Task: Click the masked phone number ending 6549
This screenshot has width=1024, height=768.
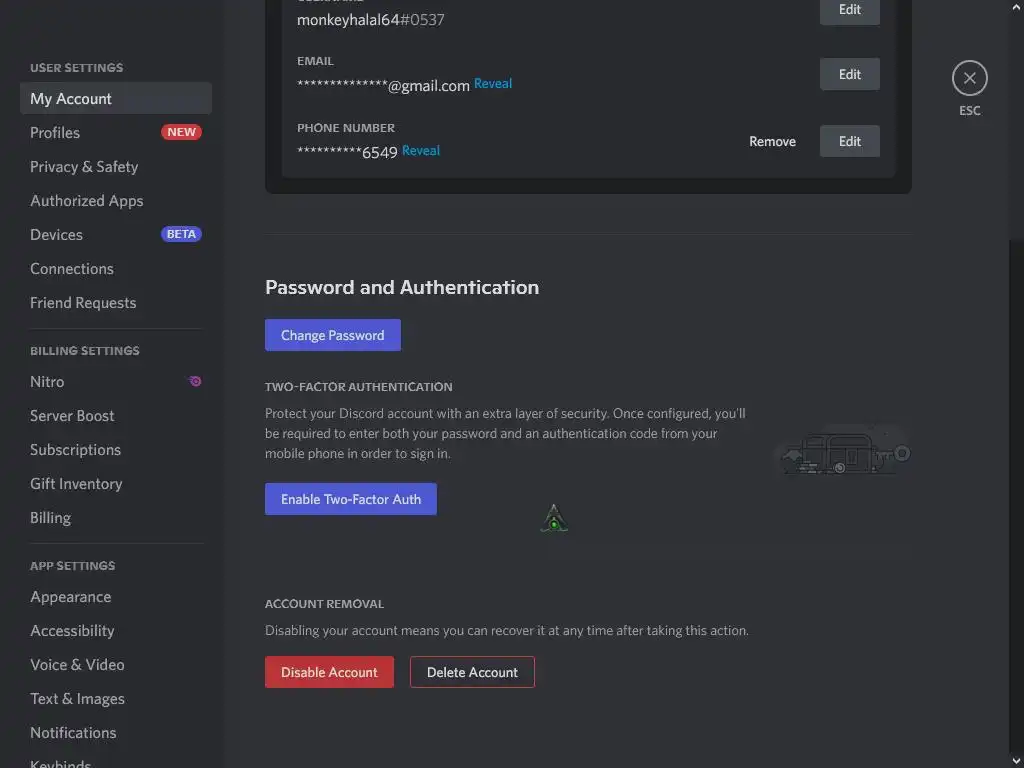Action: 347,152
